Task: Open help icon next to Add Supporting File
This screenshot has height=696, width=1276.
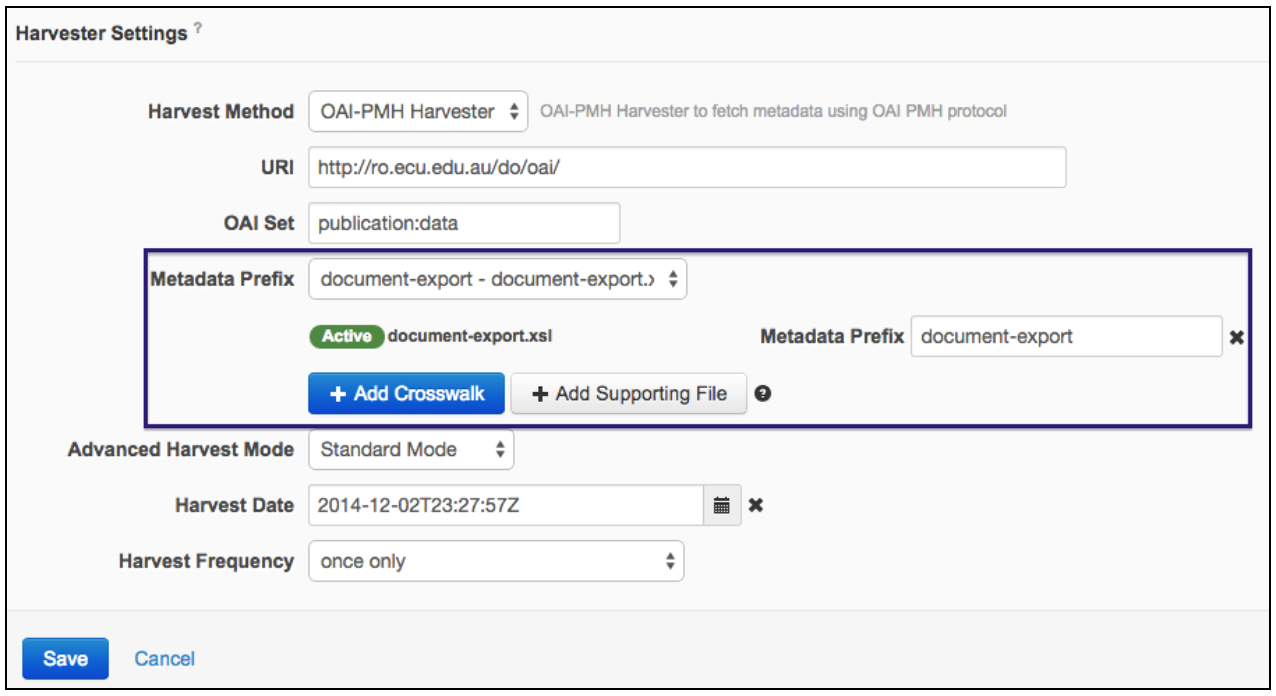Action: 763,394
